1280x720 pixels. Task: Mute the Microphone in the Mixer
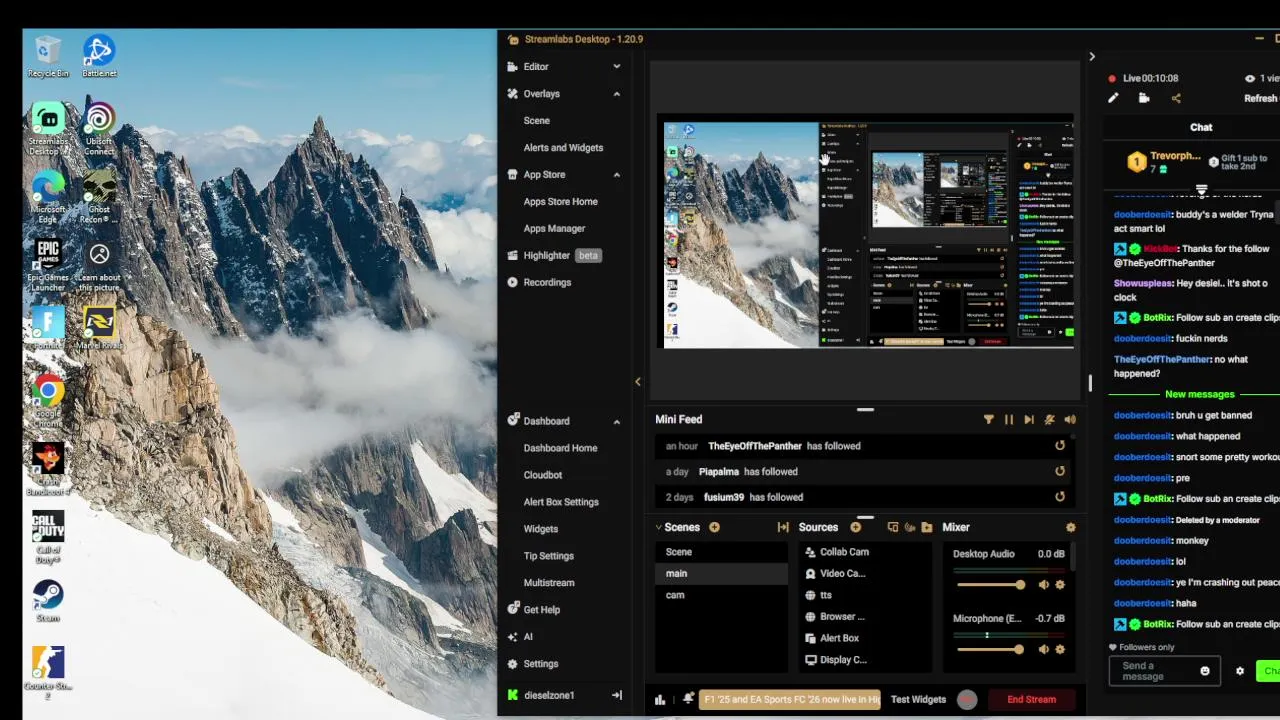1044,650
